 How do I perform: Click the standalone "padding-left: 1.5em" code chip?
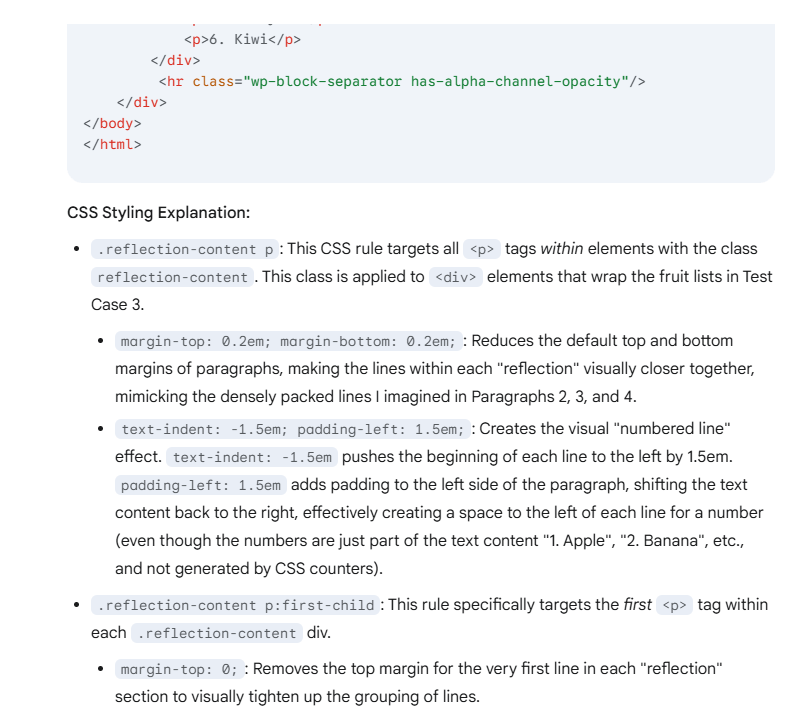201,485
